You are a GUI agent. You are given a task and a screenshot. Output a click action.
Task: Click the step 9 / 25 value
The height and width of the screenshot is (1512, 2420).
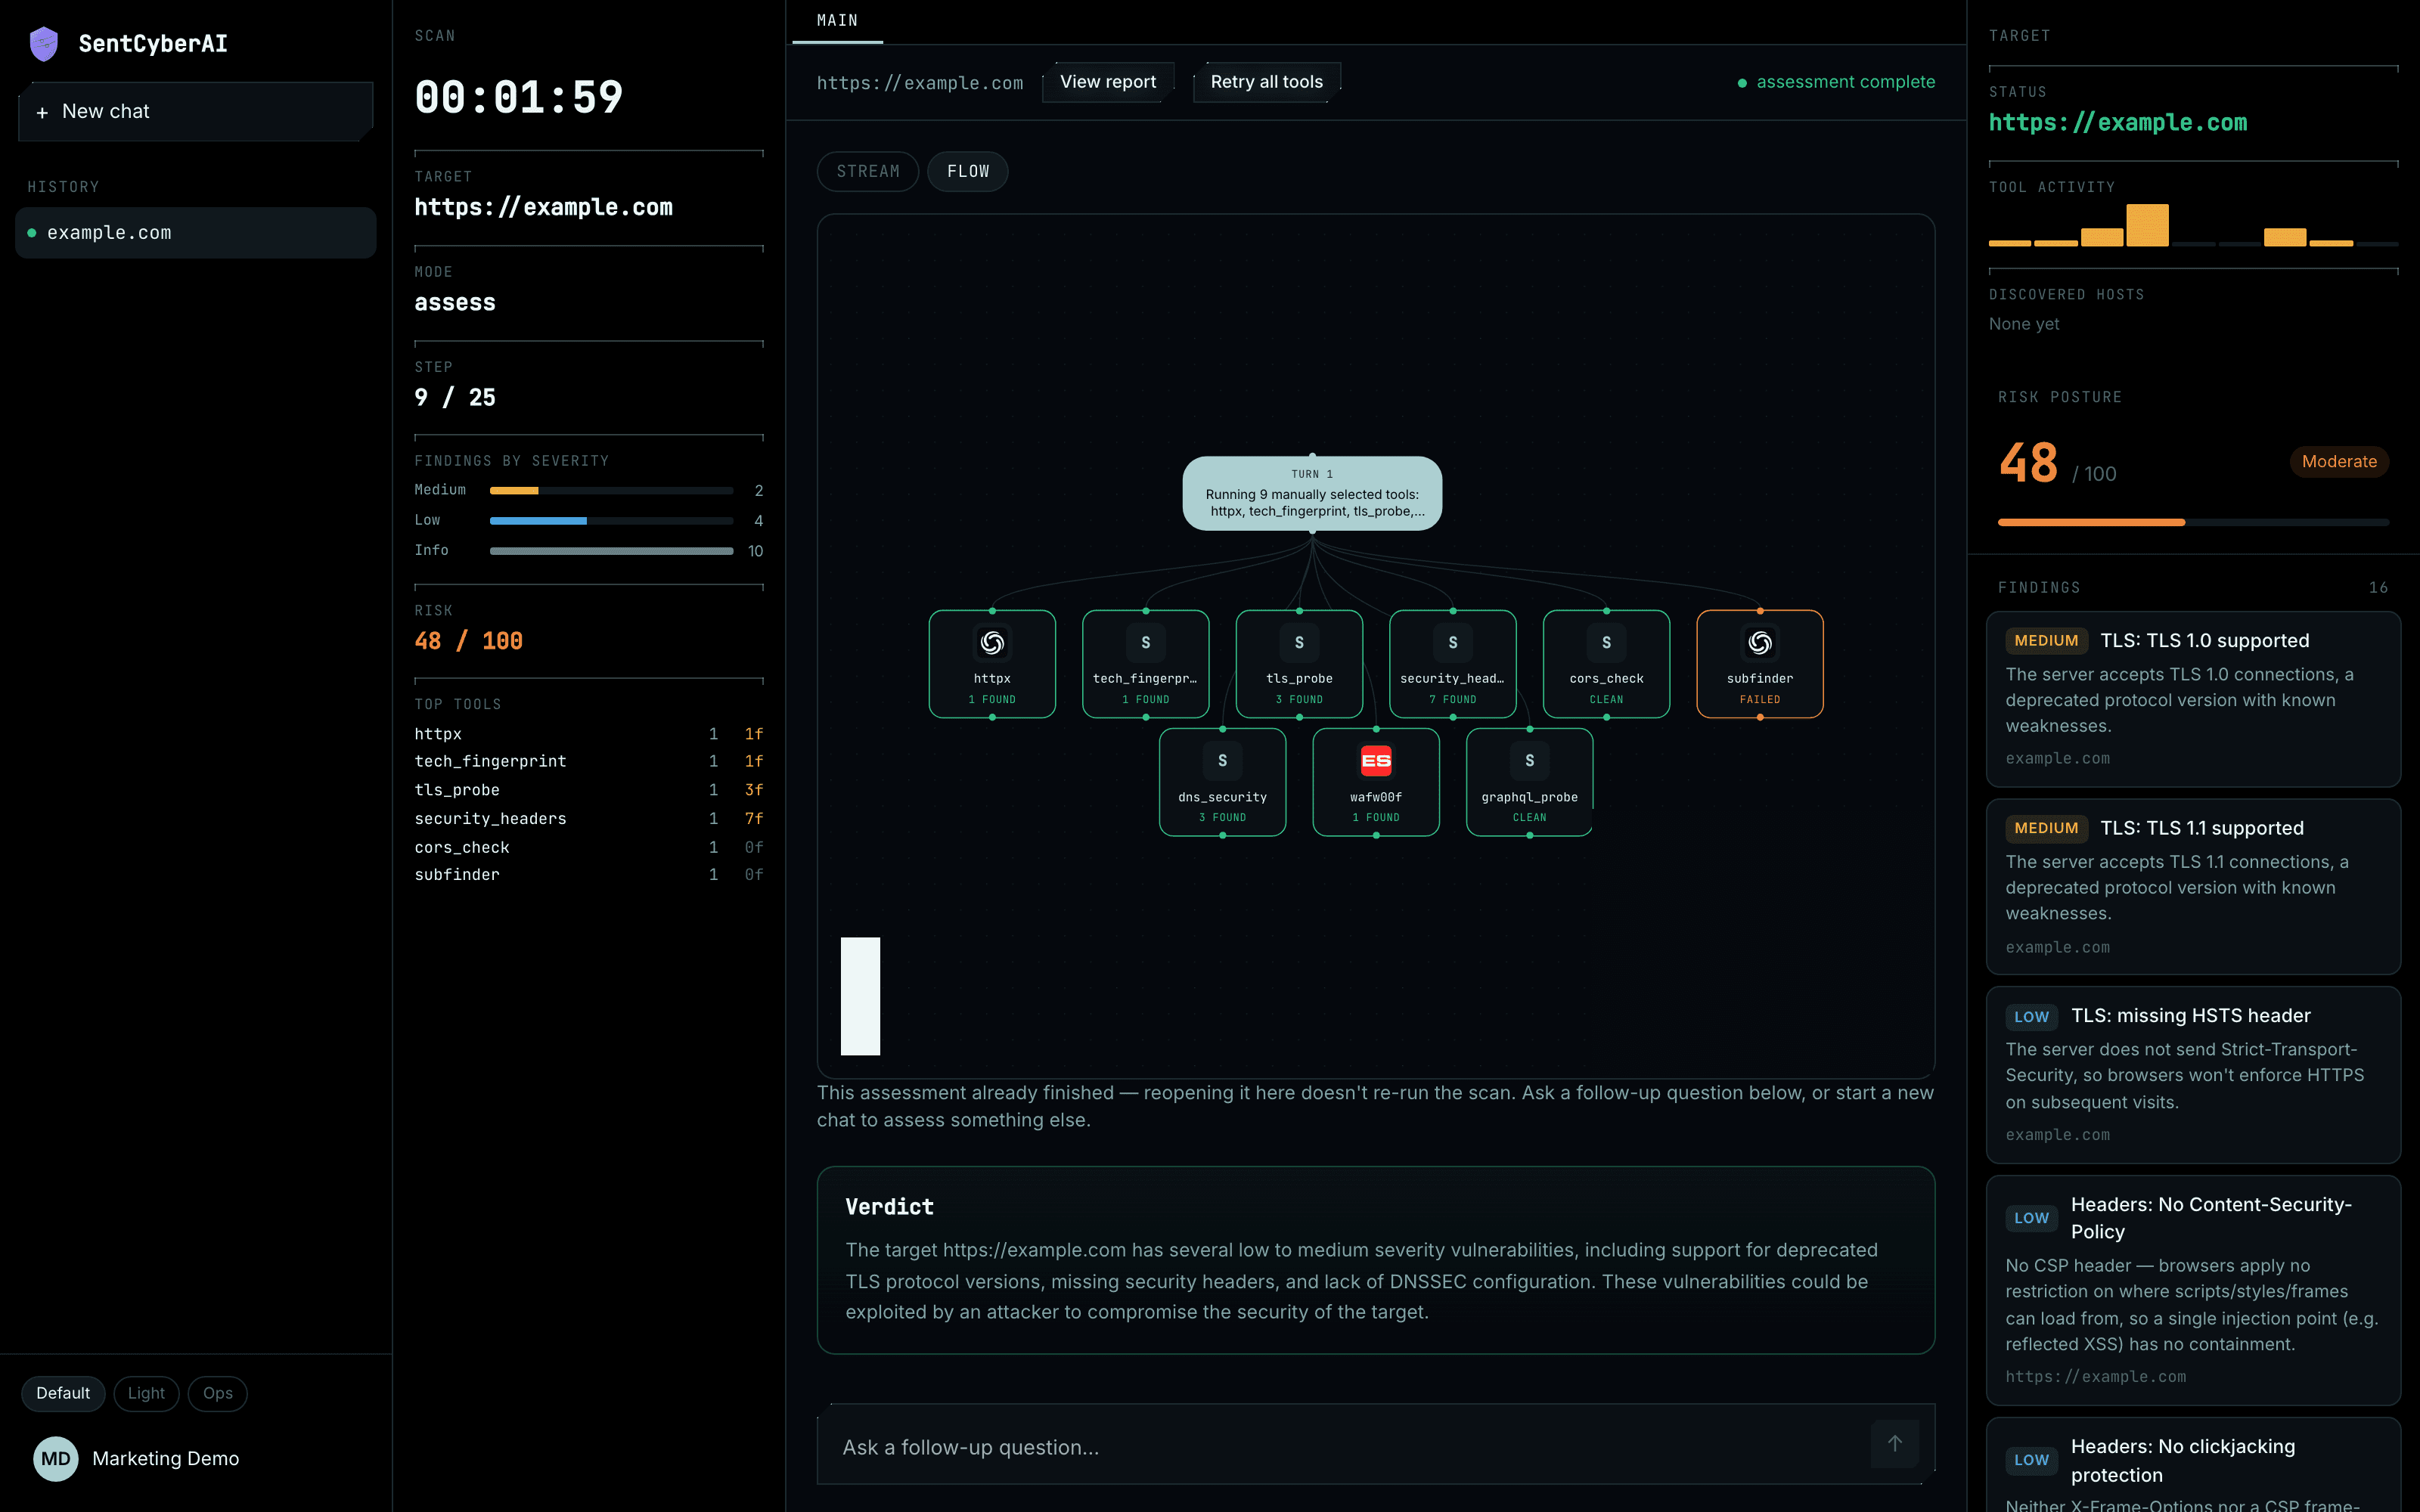point(455,397)
